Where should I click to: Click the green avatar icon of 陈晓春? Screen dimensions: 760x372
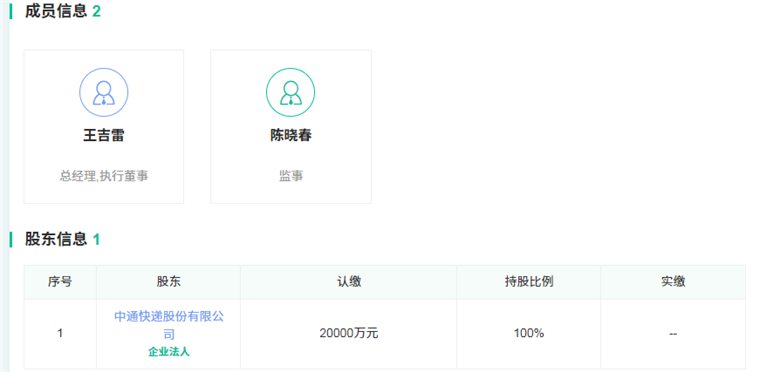point(290,92)
